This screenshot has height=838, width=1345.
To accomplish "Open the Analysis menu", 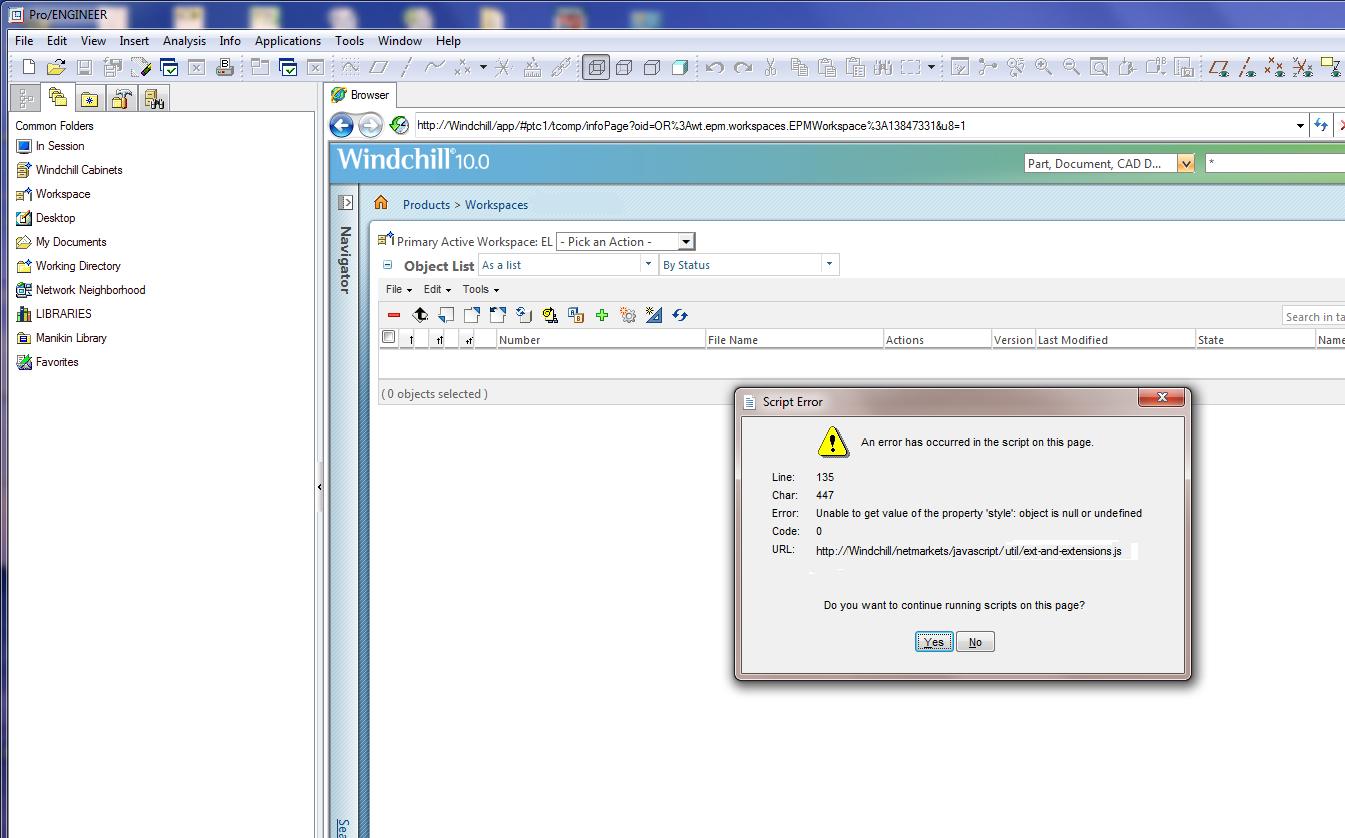I will (x=184, y=41).
